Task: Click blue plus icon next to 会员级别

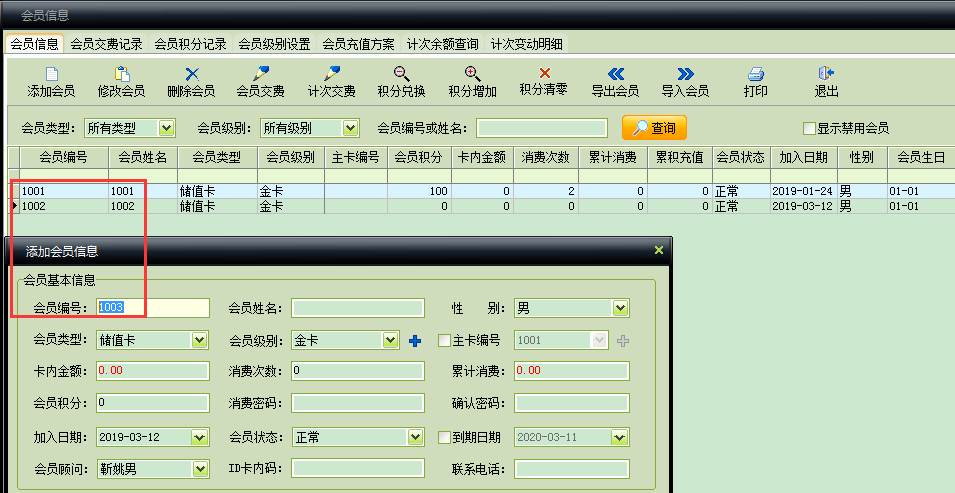Action: (x=415, y=341)
